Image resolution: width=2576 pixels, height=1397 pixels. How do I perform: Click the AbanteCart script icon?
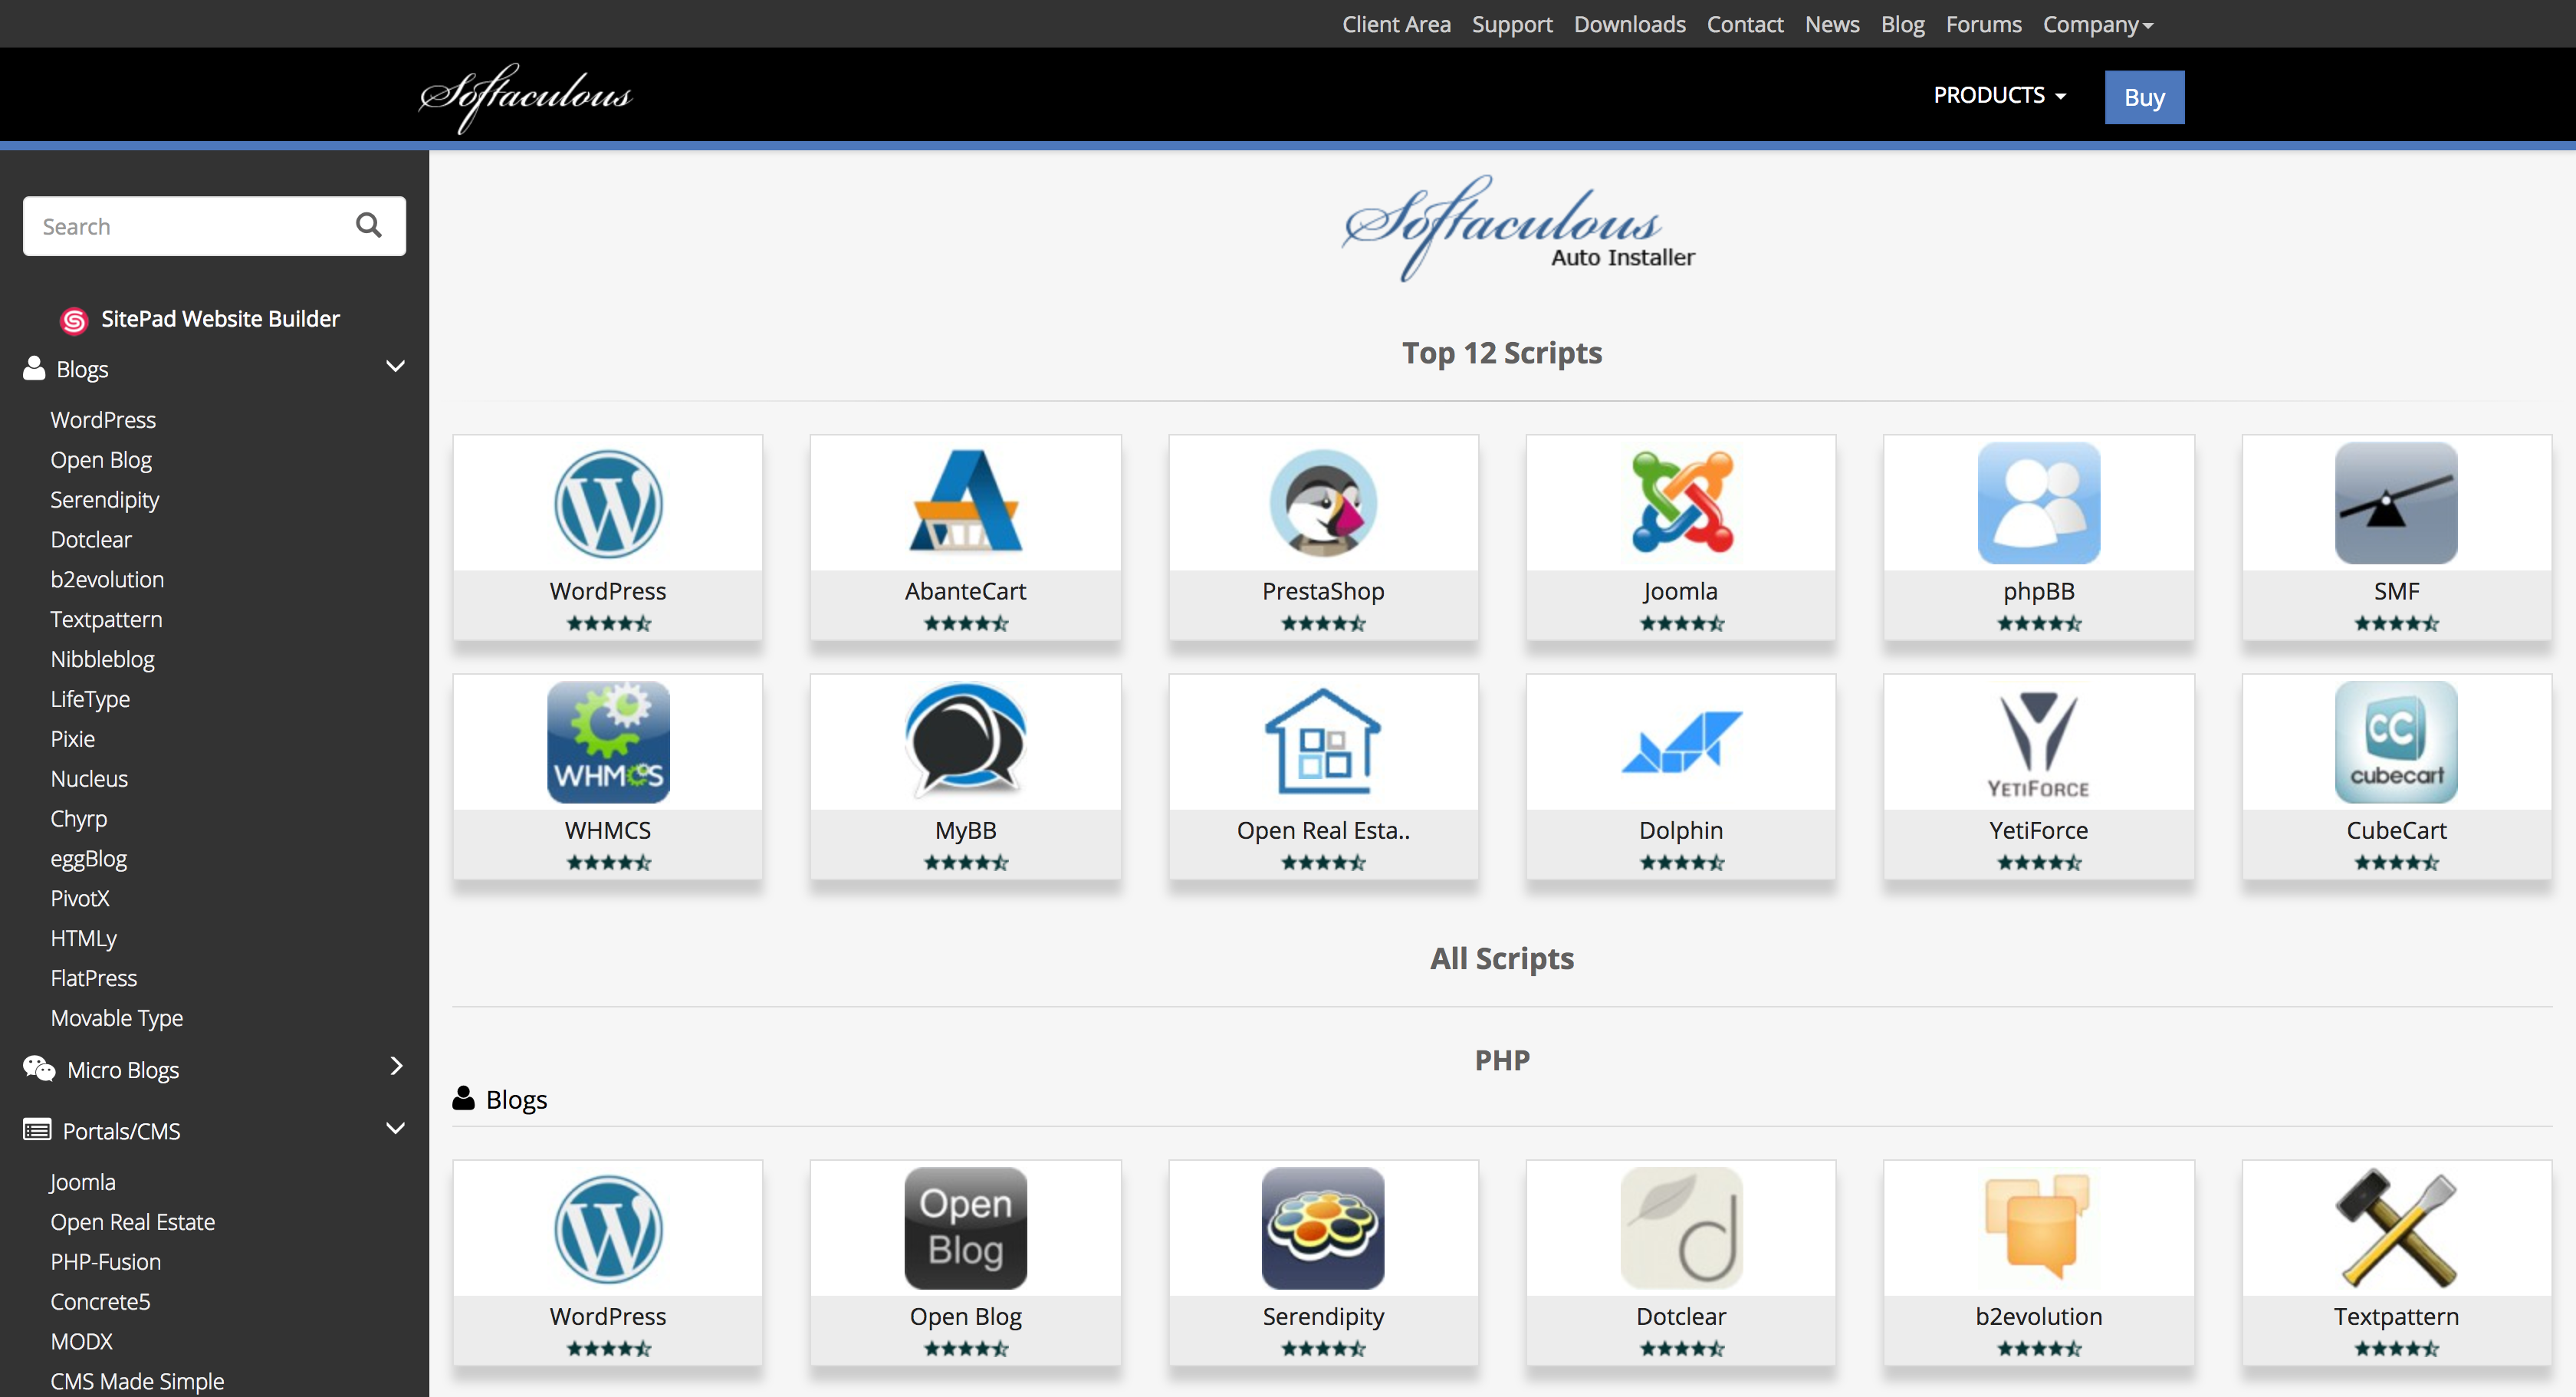click(x=965, y=503)
